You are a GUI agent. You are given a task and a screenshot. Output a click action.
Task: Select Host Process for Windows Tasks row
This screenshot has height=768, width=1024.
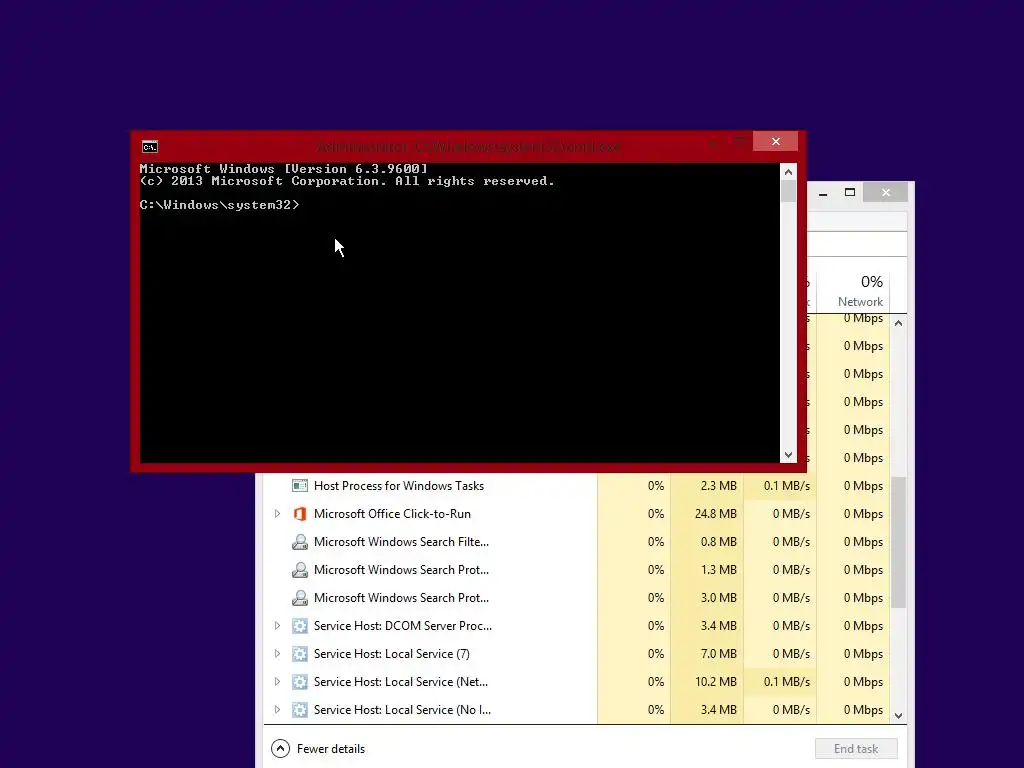click(577, 486)
